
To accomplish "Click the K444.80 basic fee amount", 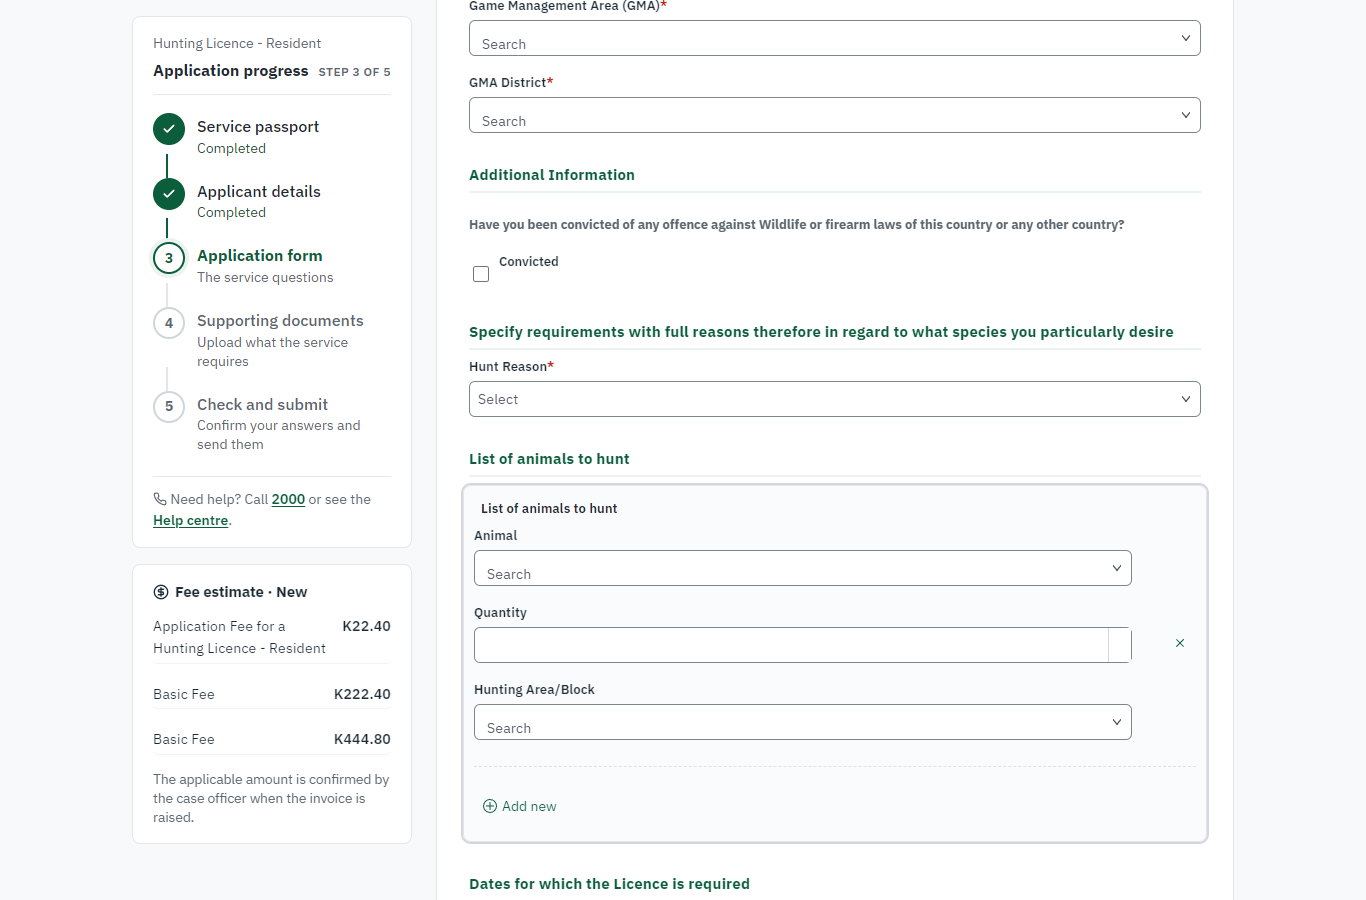I will pos(362,739).
